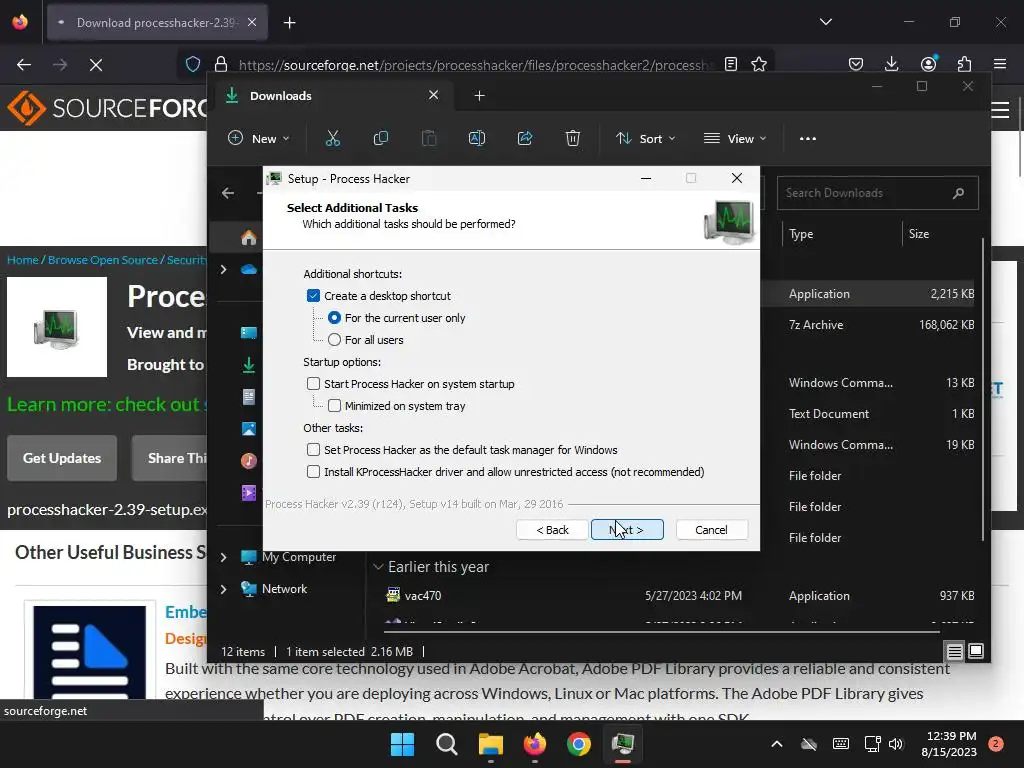Show hidden system tray icons chevron
This screenshot has height=768, width=1024.
coord(776,744)
